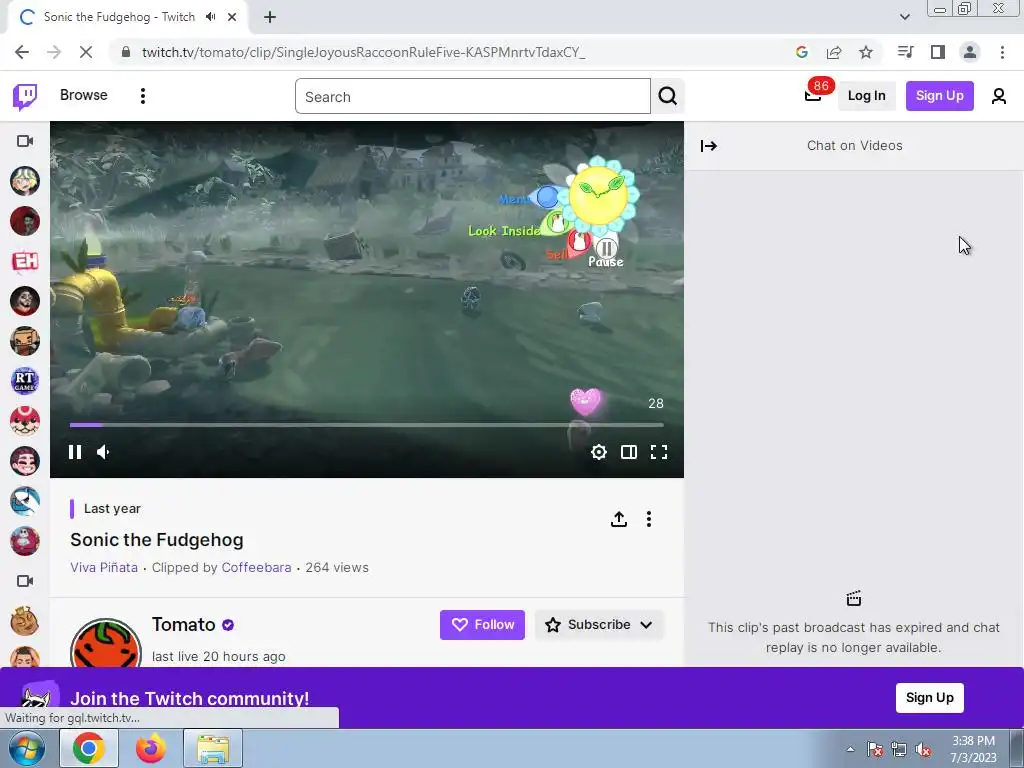Screen dimensions: 1024x768
Task: Open Firefox from the taskbar
Action: [150, 748]
